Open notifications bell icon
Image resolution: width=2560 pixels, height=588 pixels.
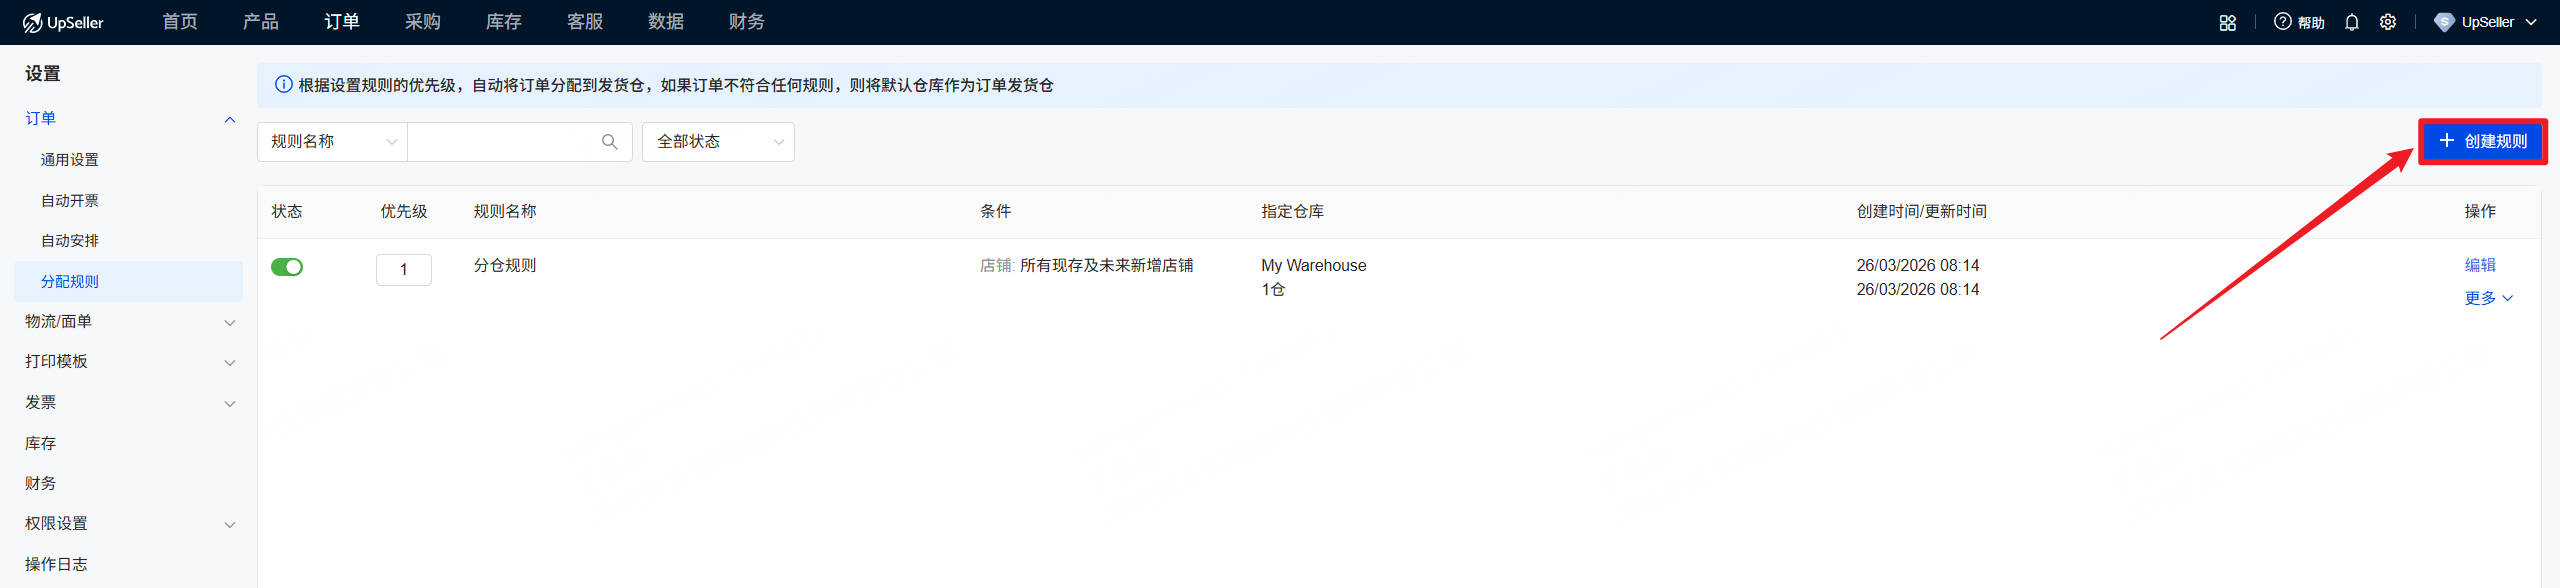pyautogui.click(x=2351, y=22)
